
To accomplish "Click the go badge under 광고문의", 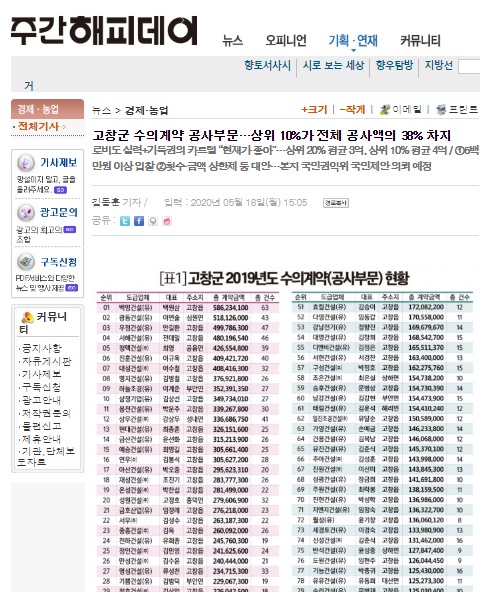I will [69, 230].
